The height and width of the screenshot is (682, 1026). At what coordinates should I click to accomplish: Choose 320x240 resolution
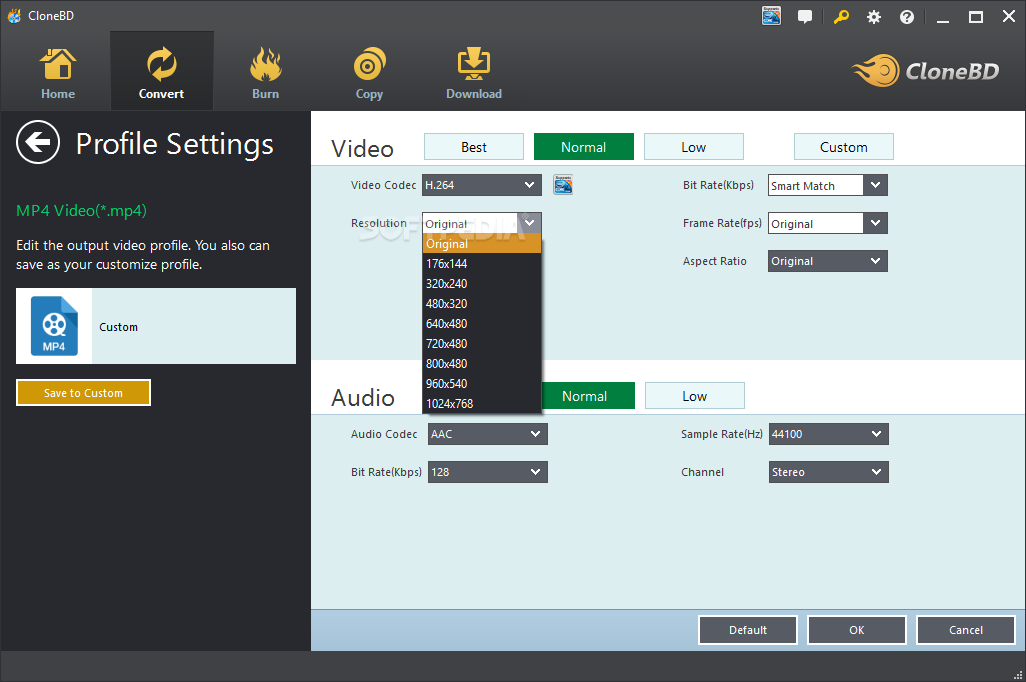point(482,283)
